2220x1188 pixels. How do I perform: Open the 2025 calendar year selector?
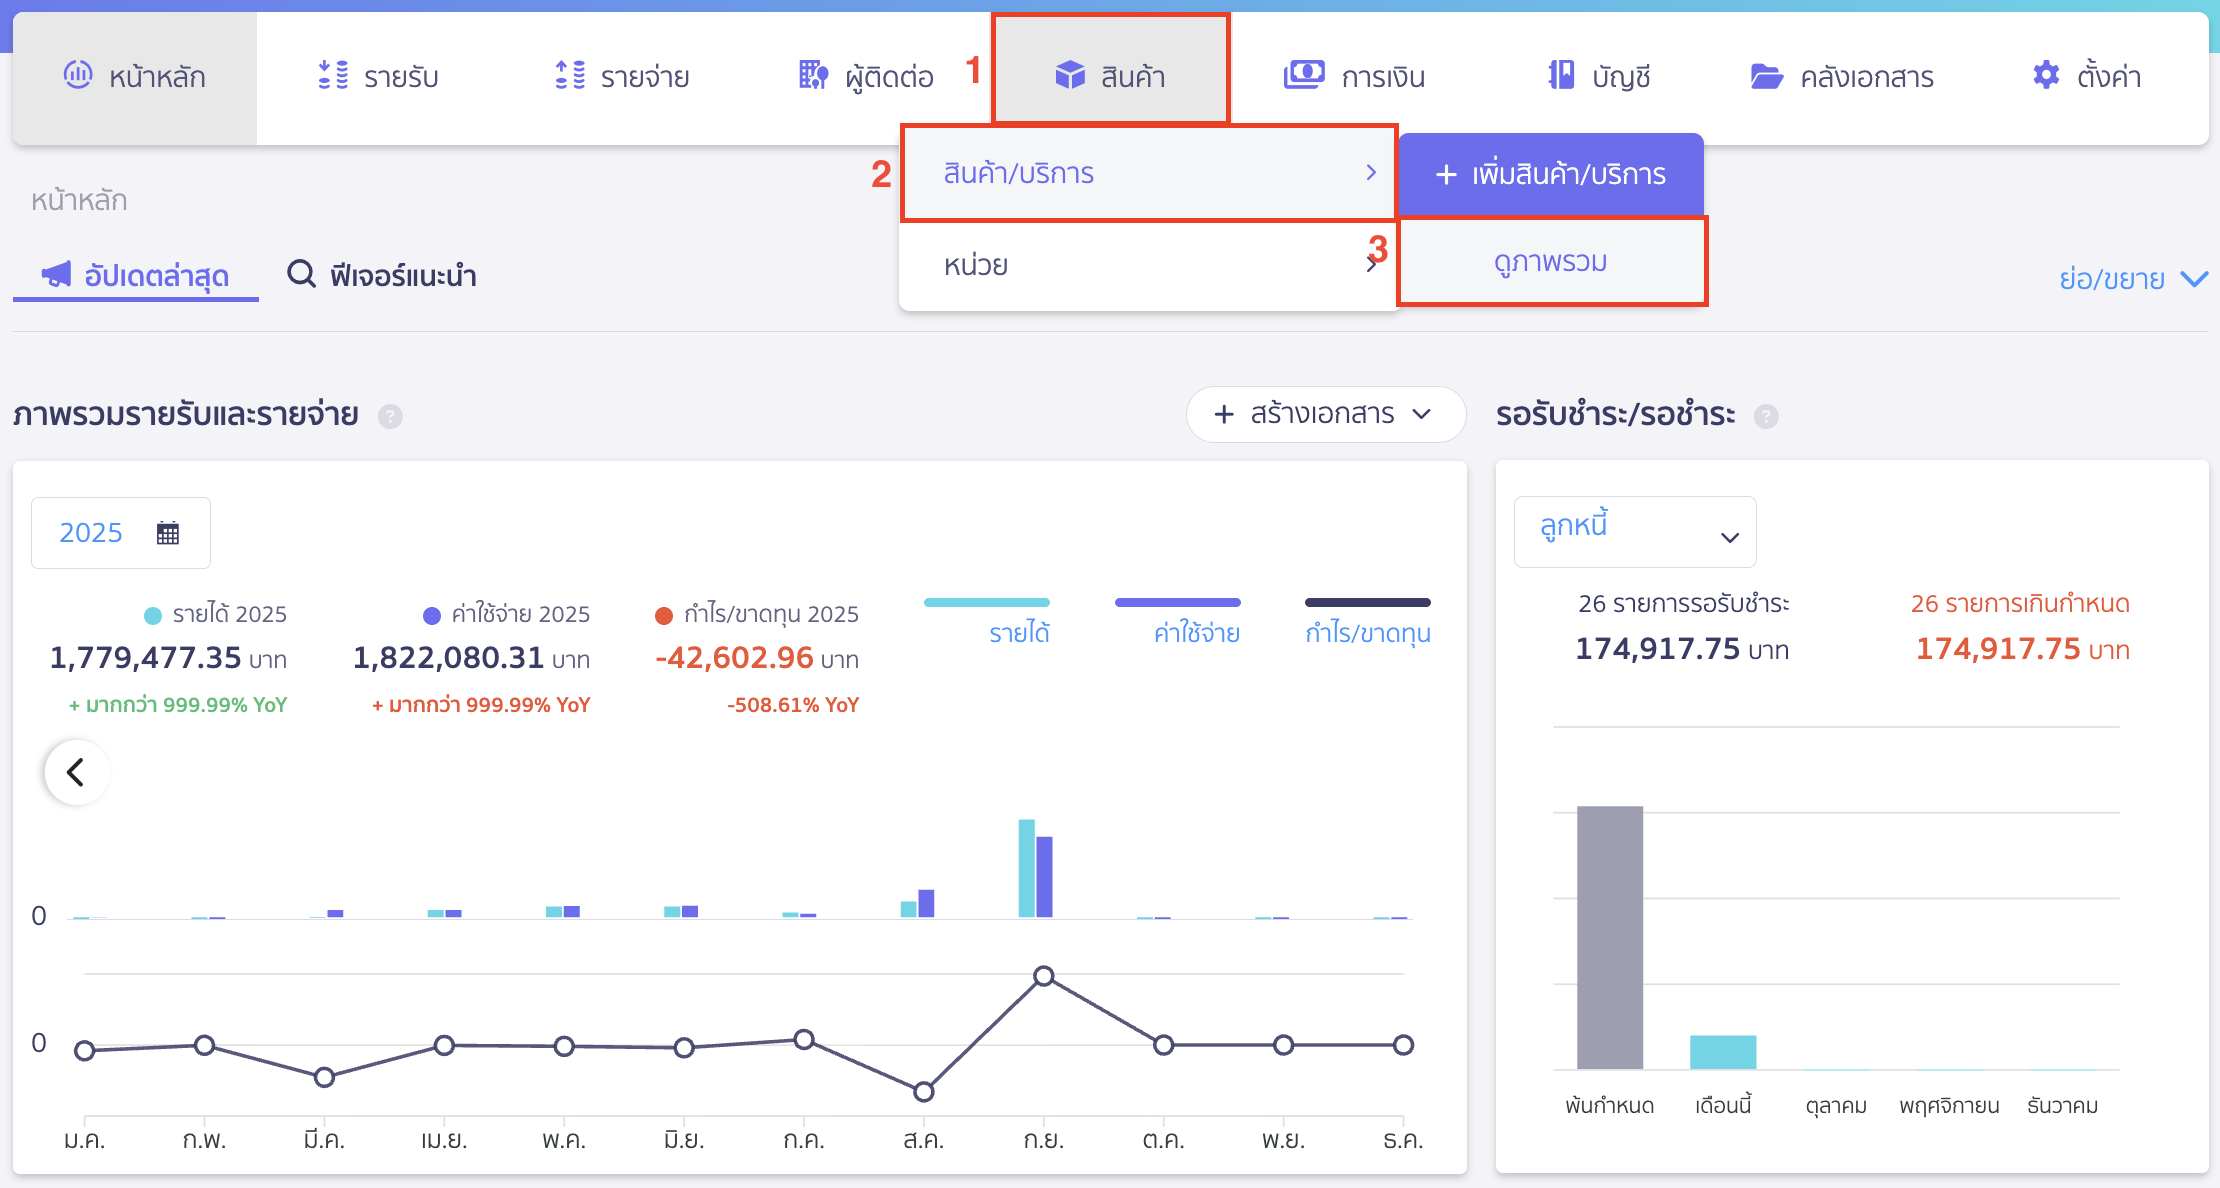pos(120,532)
